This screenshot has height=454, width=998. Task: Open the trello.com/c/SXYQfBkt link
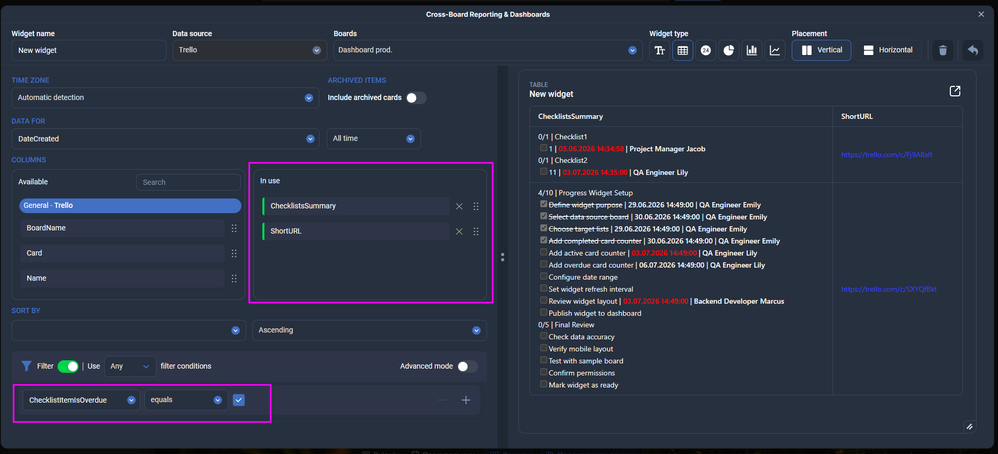point(889,289)
